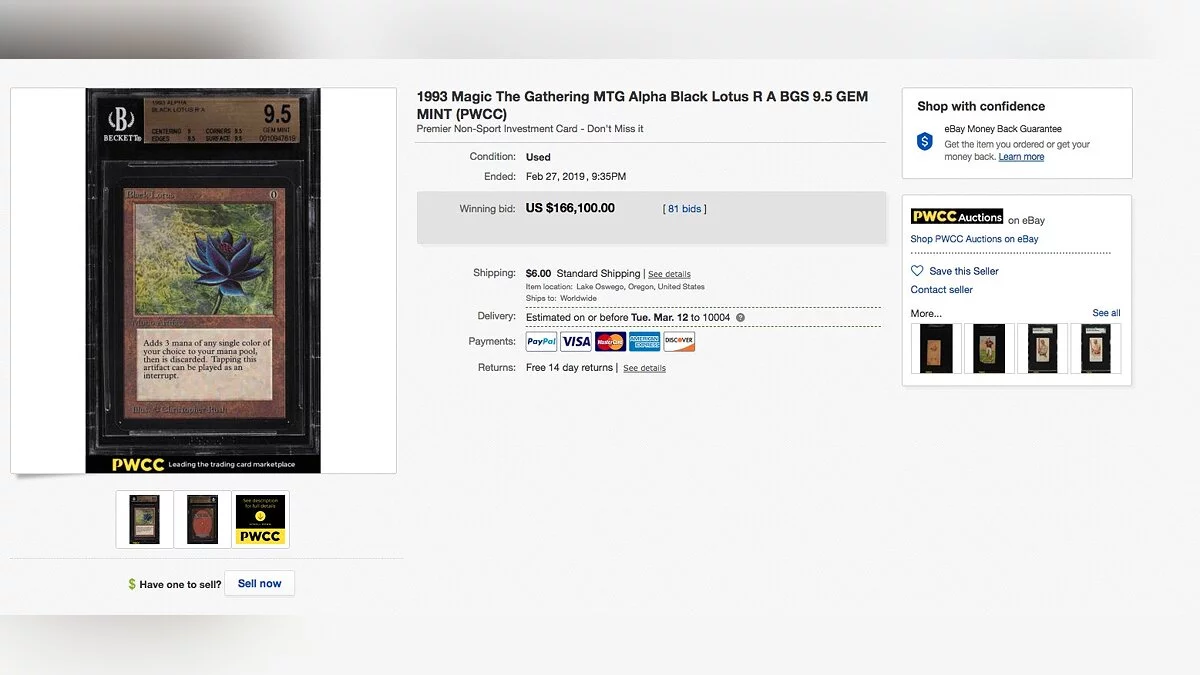Image resolution: width=1200 pixels, height=675 pixels.
Task: Click the delivery estimate help question icon
Action: 740,318
